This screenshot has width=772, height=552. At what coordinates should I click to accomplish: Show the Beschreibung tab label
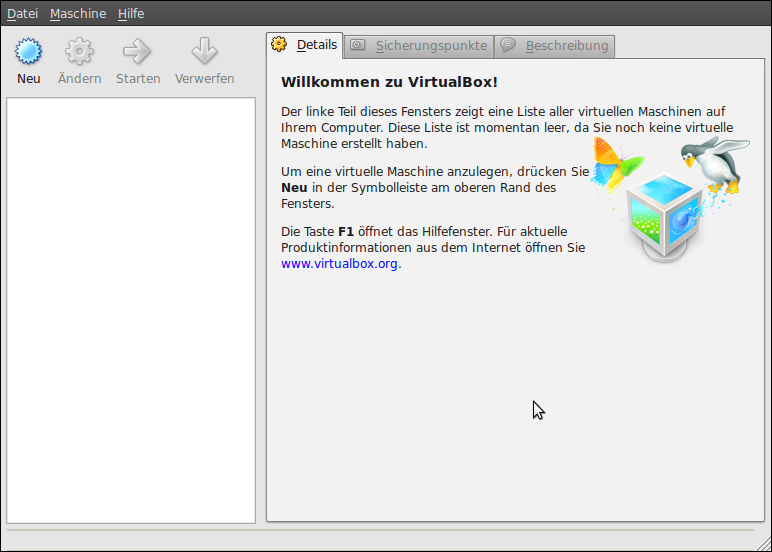pos(566,46)
